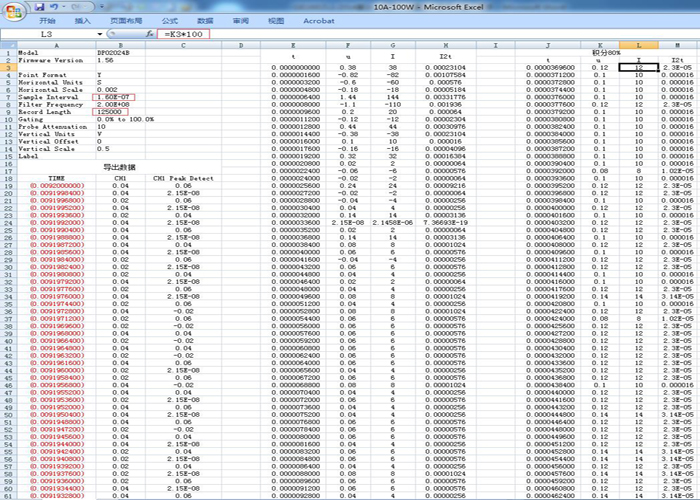The height and width of the screenshot is (500, 700).
Task: Select column J header
Action: pos(548,45)
